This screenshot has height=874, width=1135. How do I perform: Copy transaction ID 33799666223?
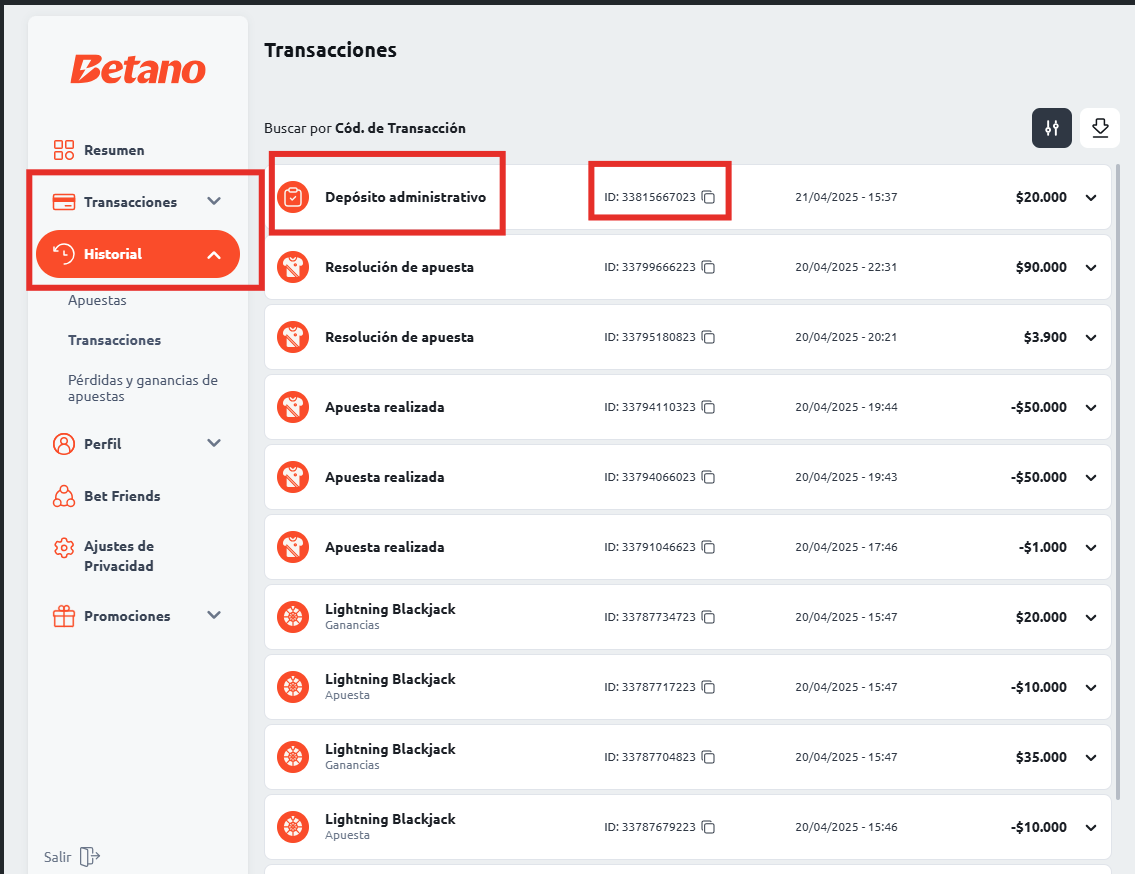coord(708,267)
